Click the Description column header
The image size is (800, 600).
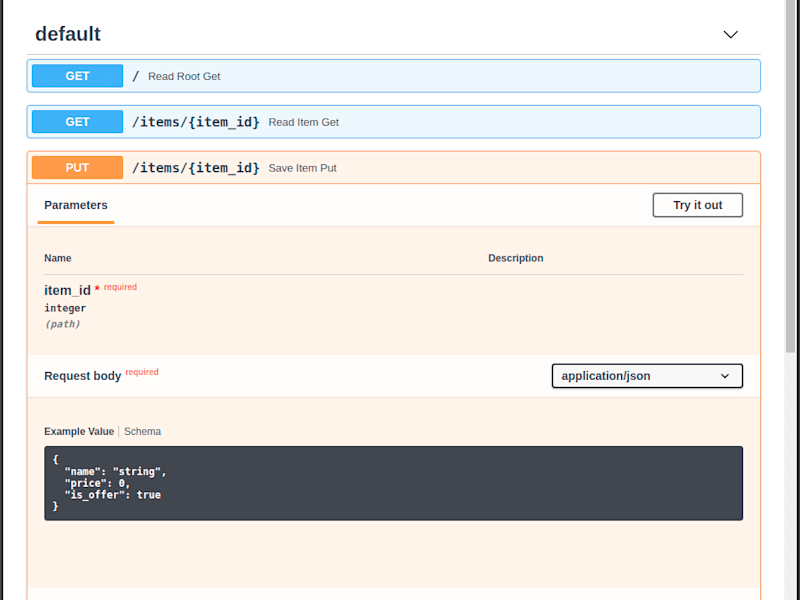point(516,258)
